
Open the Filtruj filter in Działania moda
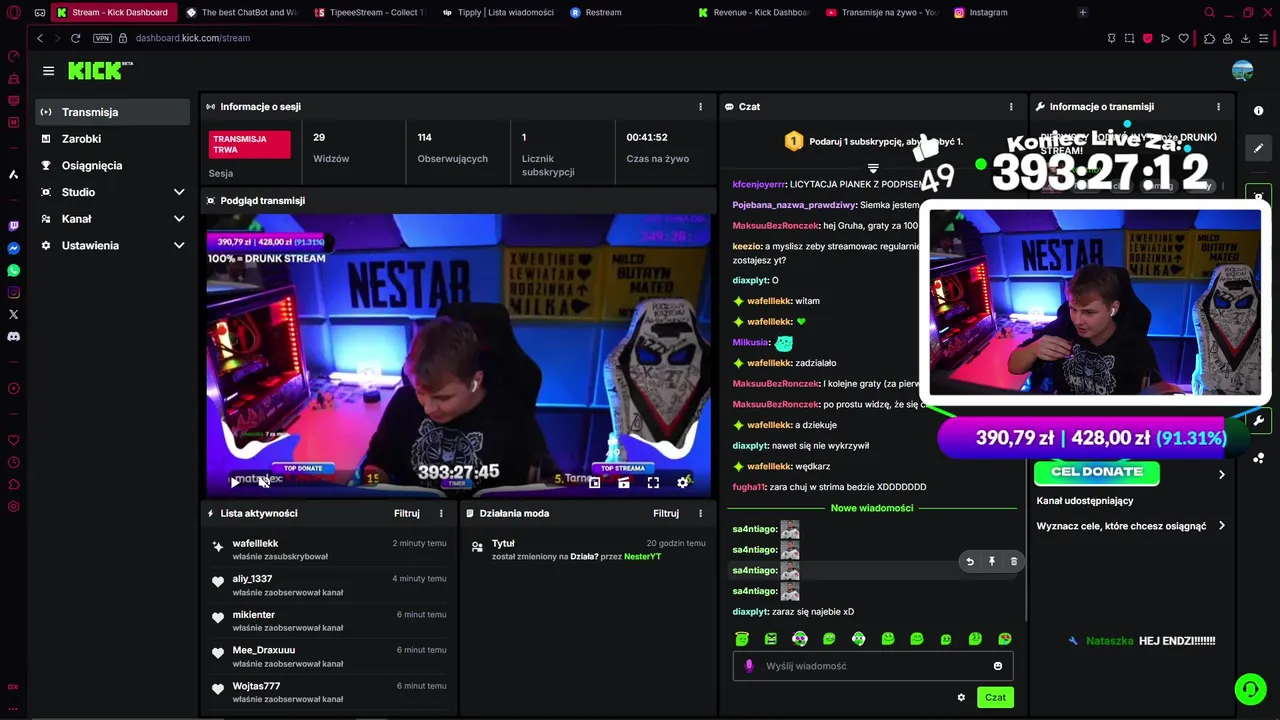point(666,513)
